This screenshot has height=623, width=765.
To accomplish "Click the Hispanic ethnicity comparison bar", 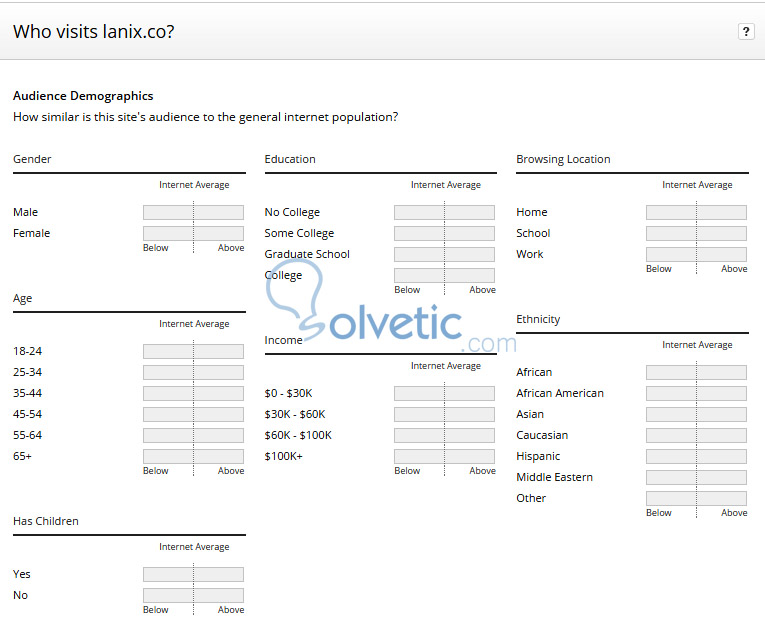I will (696, 456).
